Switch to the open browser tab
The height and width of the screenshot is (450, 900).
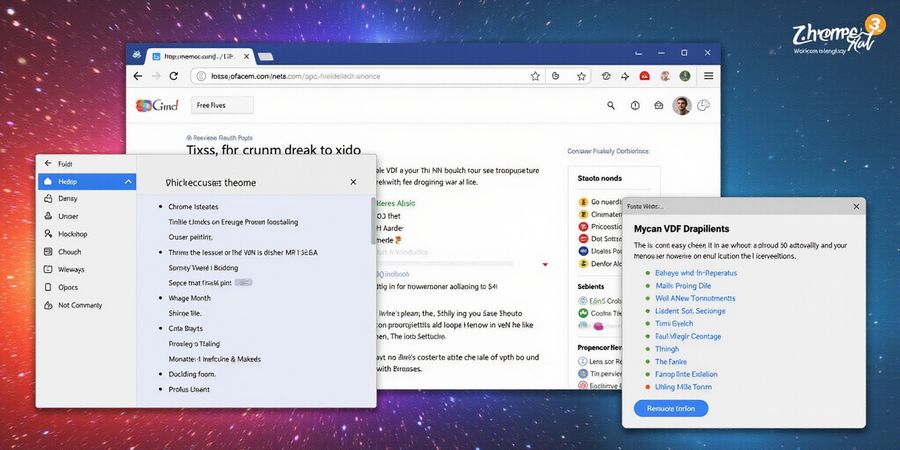tap(200, 57)
